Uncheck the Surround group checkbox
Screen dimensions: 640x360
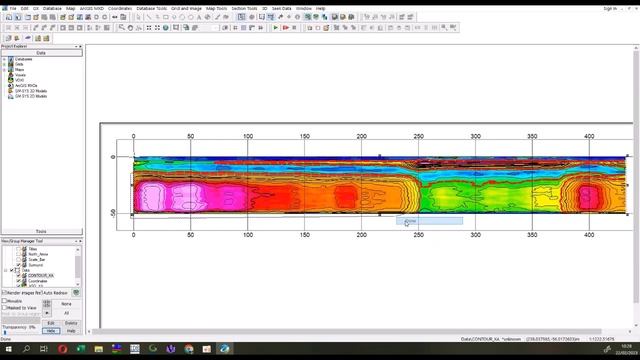18,265
